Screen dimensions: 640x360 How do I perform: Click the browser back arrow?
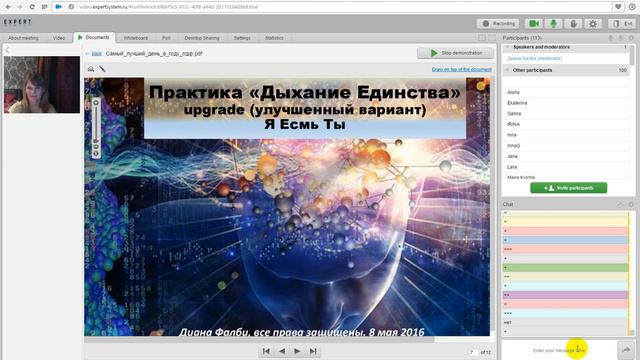pyautogui.click(x=8, y=7)
